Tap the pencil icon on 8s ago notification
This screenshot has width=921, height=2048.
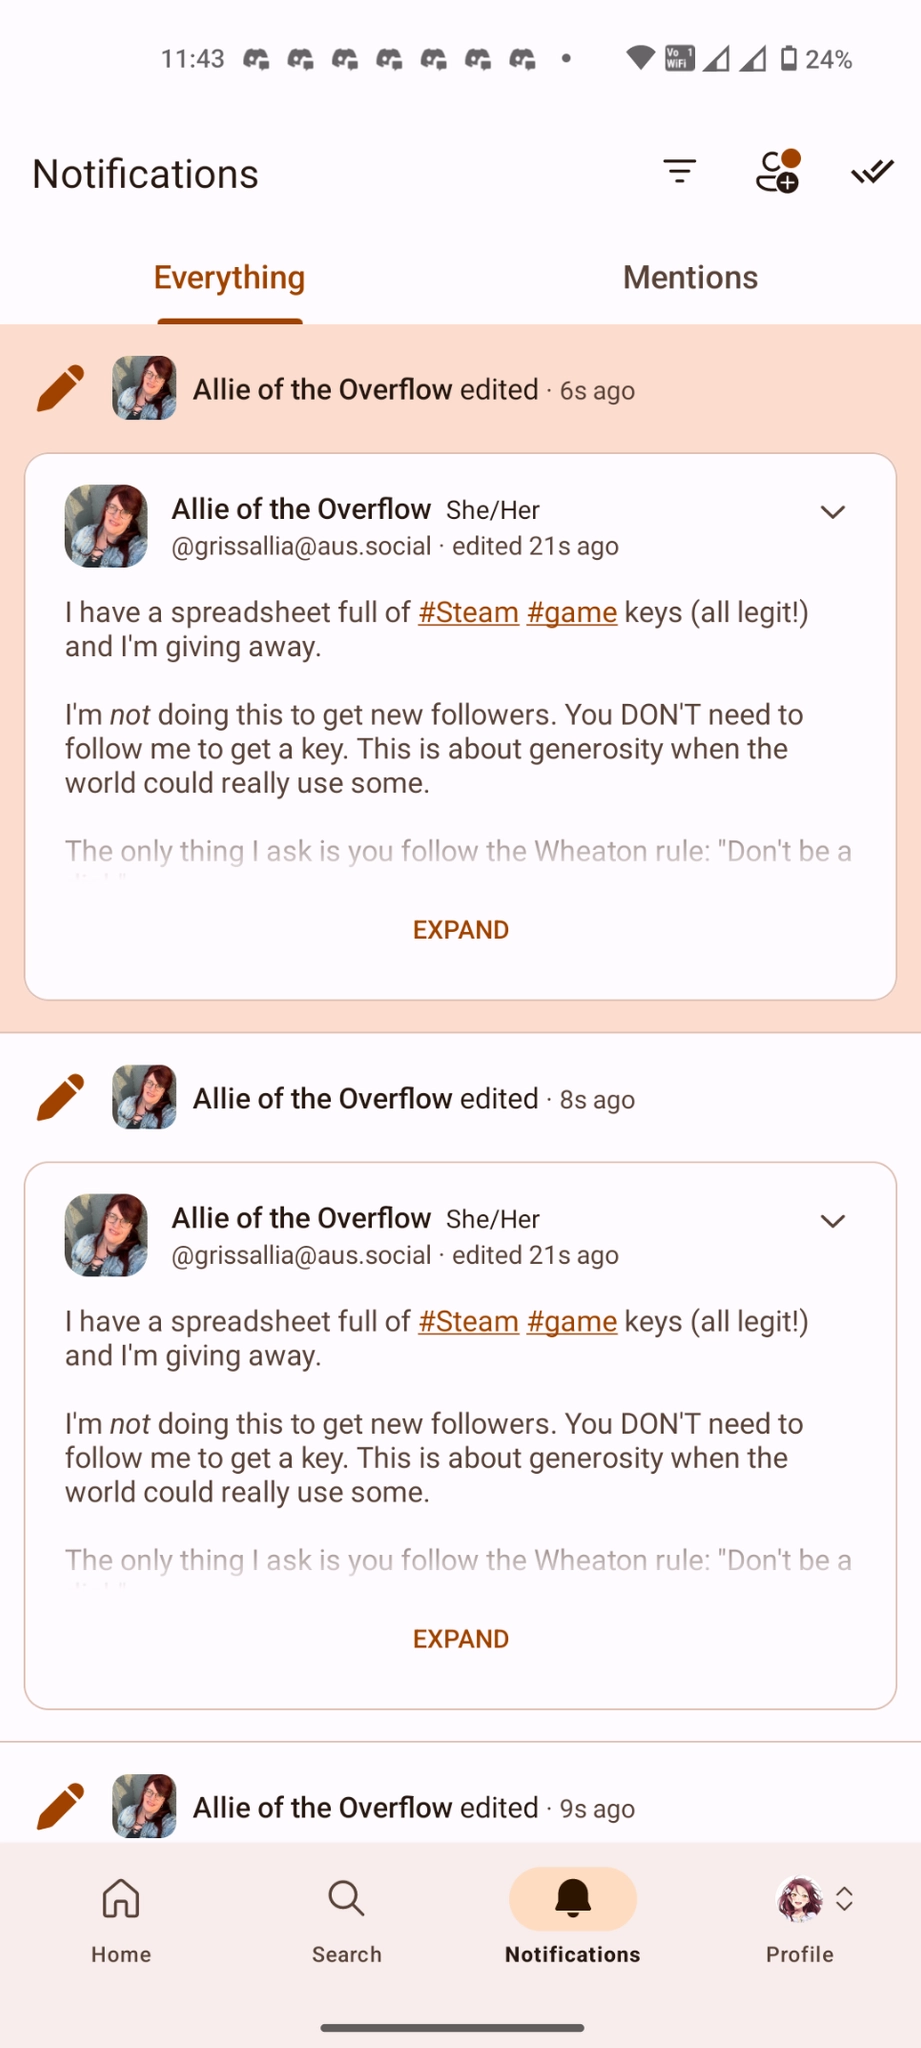click(60, 1097)
